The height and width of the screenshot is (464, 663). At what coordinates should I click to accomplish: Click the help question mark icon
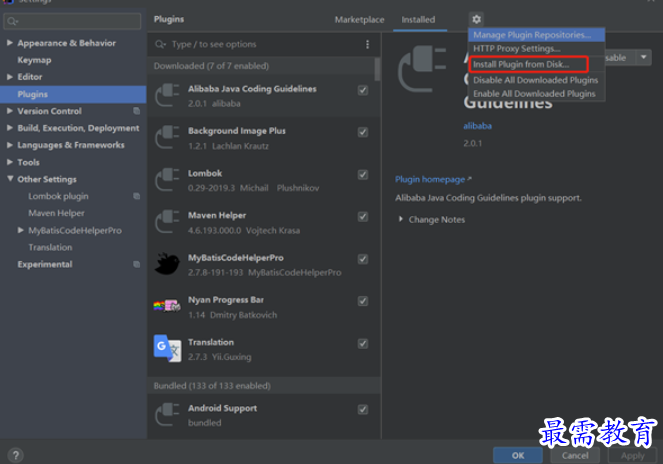pyautogui.click(x=16, y=455)
